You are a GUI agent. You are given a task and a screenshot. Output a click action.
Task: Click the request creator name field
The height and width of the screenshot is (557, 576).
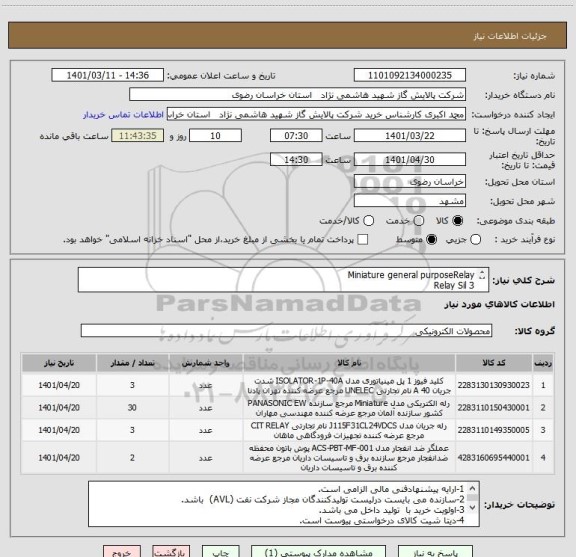316,114
